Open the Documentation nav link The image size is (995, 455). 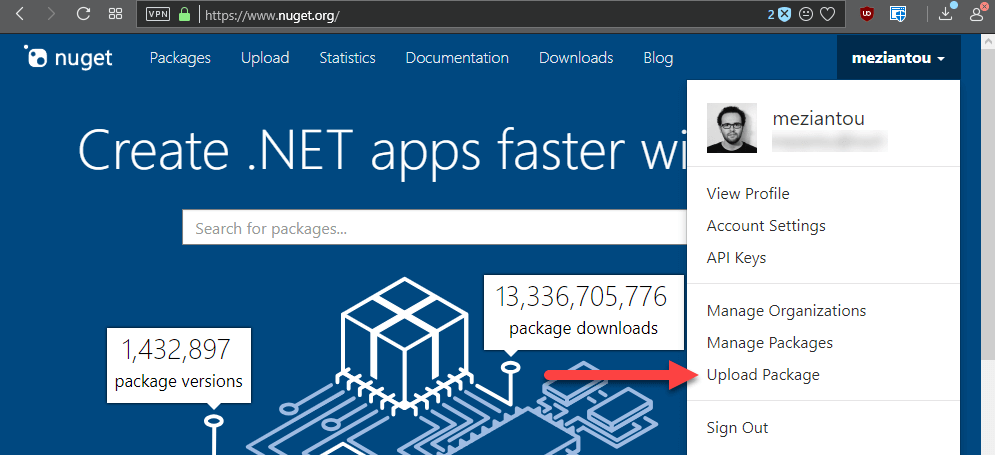tap(457, 58)
